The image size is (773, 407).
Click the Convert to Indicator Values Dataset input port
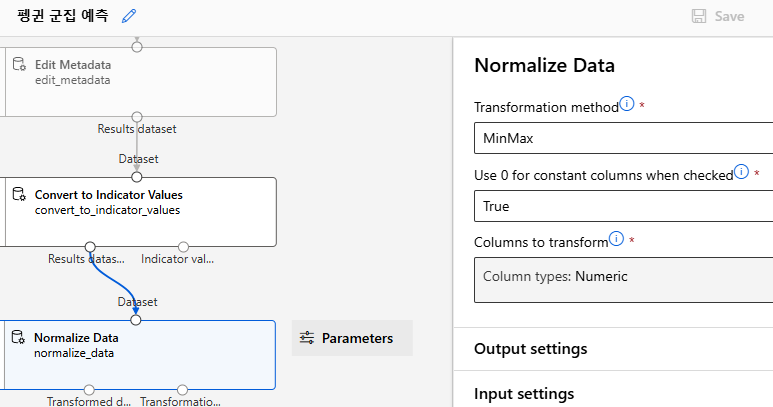[x=137, y=177]
